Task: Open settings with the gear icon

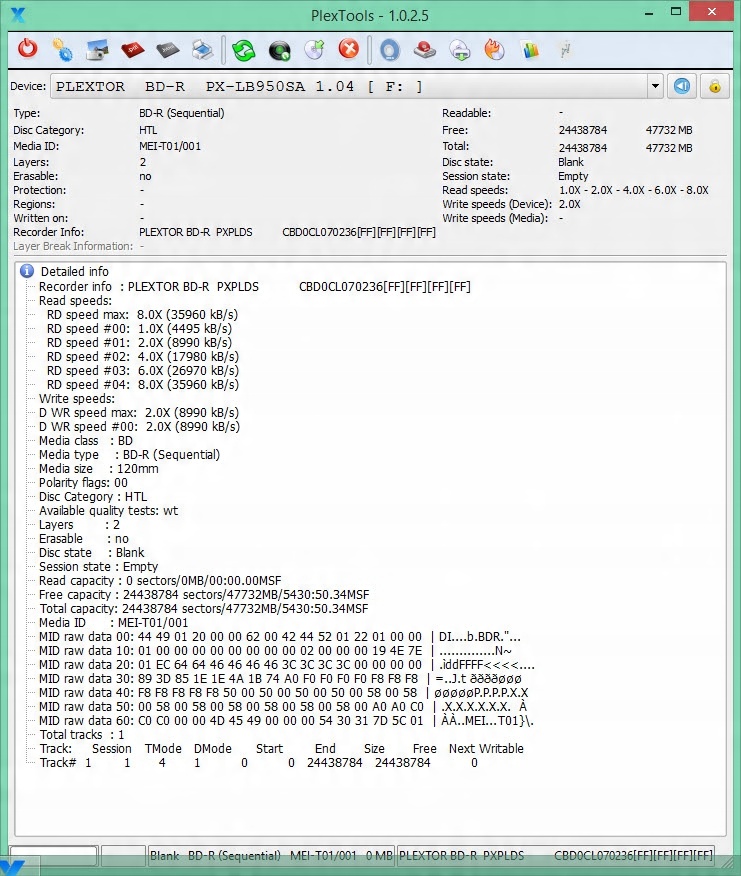Action: pyautogui.click(x=63, y=50)
